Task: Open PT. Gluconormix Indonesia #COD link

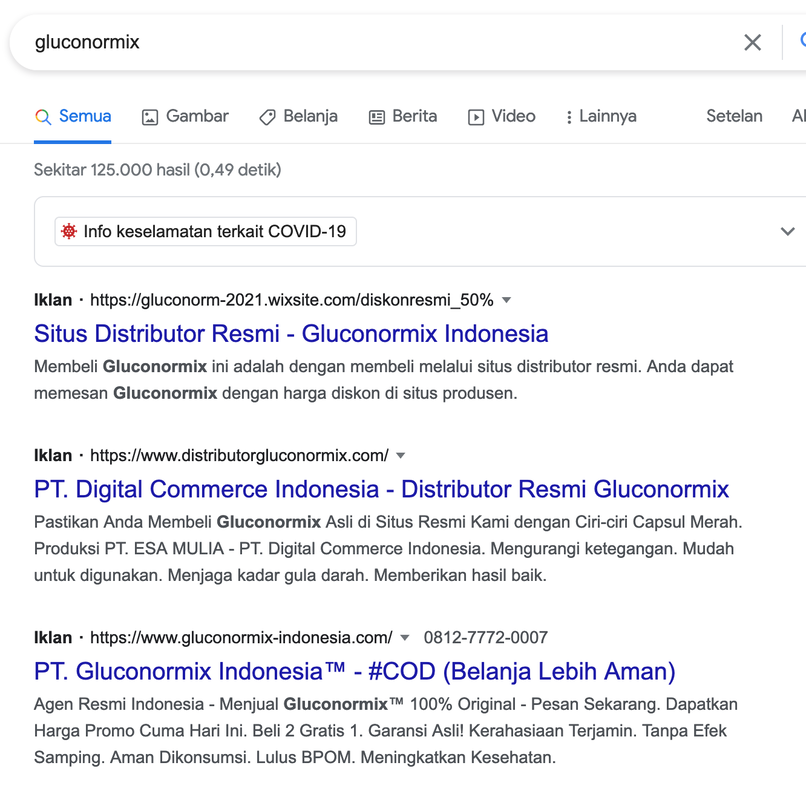Action: [354, 671]
